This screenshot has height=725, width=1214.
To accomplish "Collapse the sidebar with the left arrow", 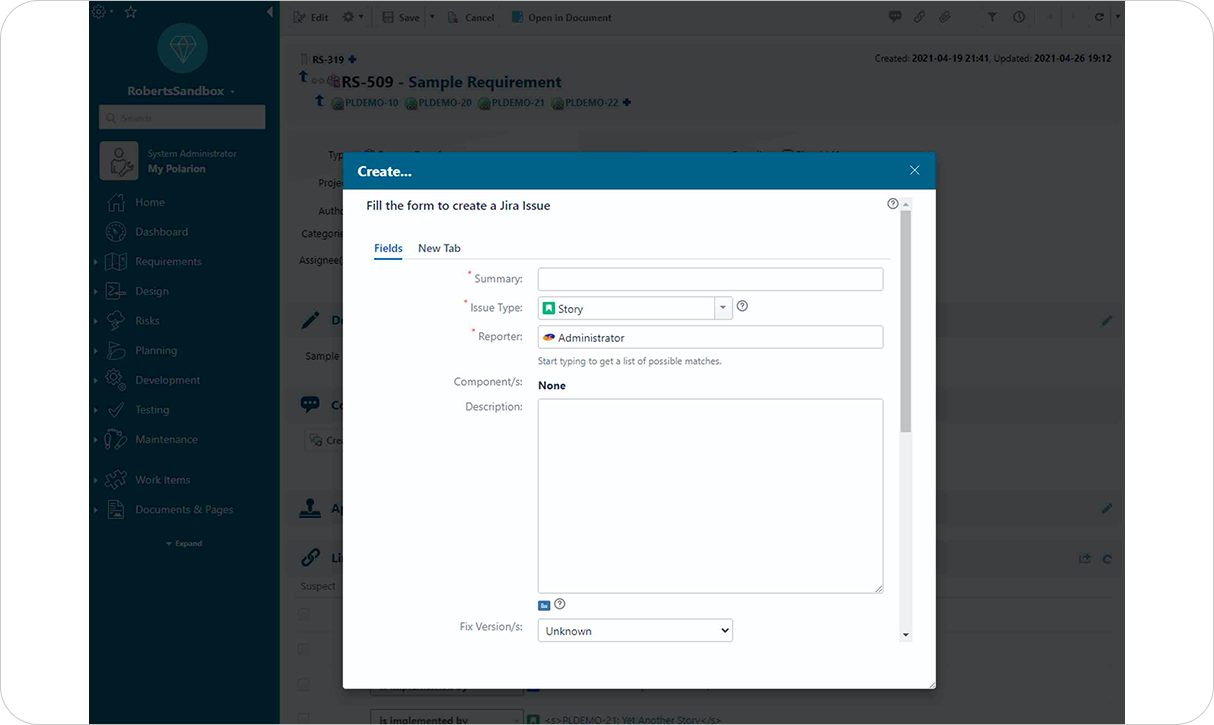I will pos(270,13).
